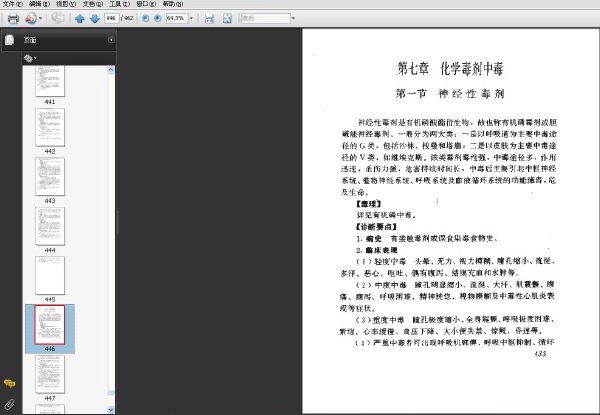Go to previous page with up arrow
The width and height of the screenshot is (600, 415).
[x=80, y=18]
